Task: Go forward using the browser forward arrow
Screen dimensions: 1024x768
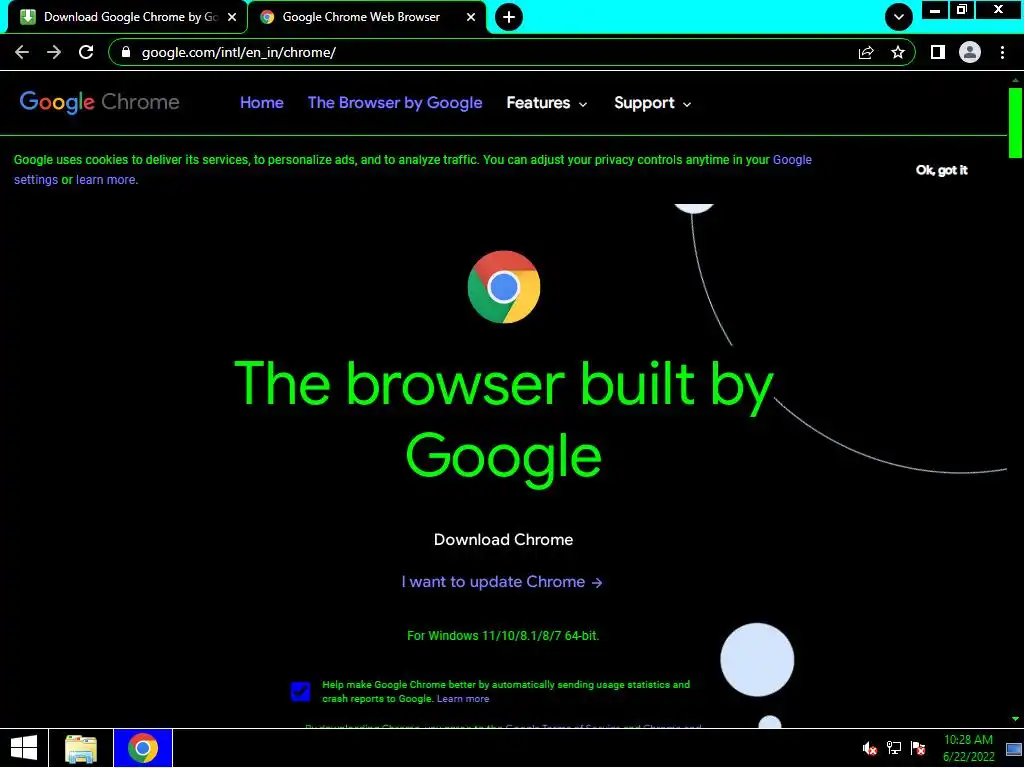Action: (x=54, y=52)
